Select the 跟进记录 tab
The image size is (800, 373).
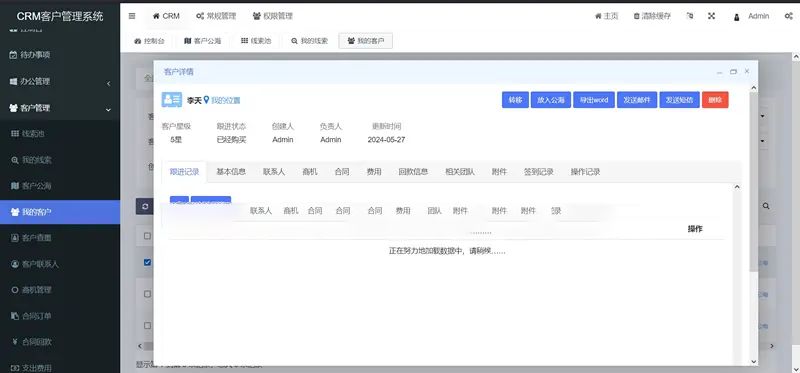point(184,172)
